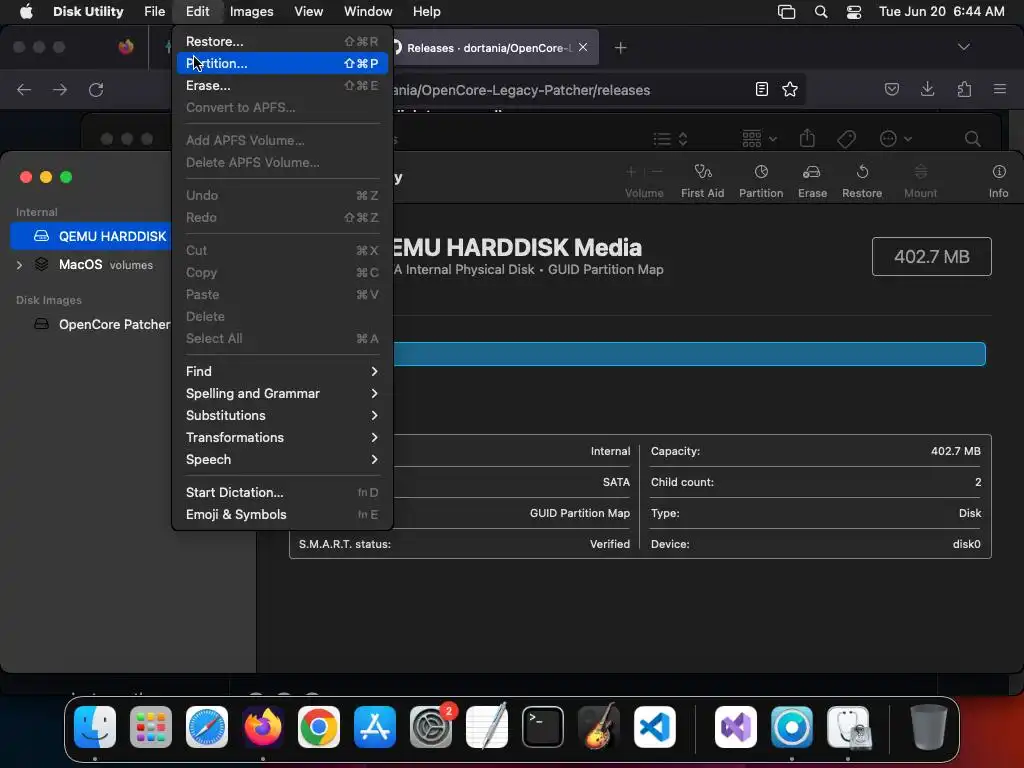Click the Stage Manager window icon in the menu bar
This screenshot has width=1024, height=768.
pos(786,12)
